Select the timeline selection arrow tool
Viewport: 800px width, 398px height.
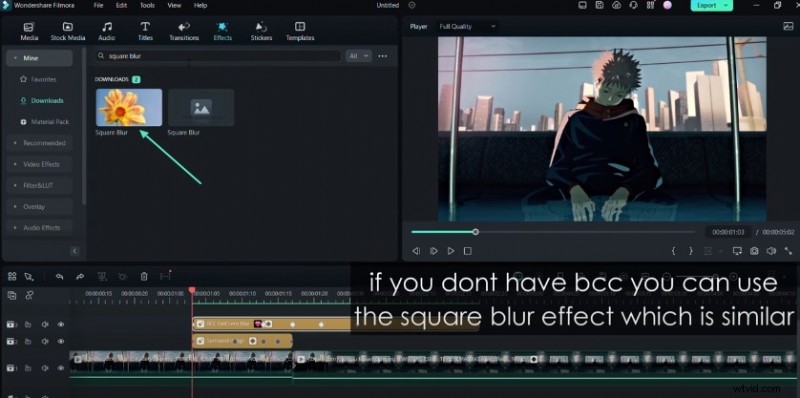(29, 277)
